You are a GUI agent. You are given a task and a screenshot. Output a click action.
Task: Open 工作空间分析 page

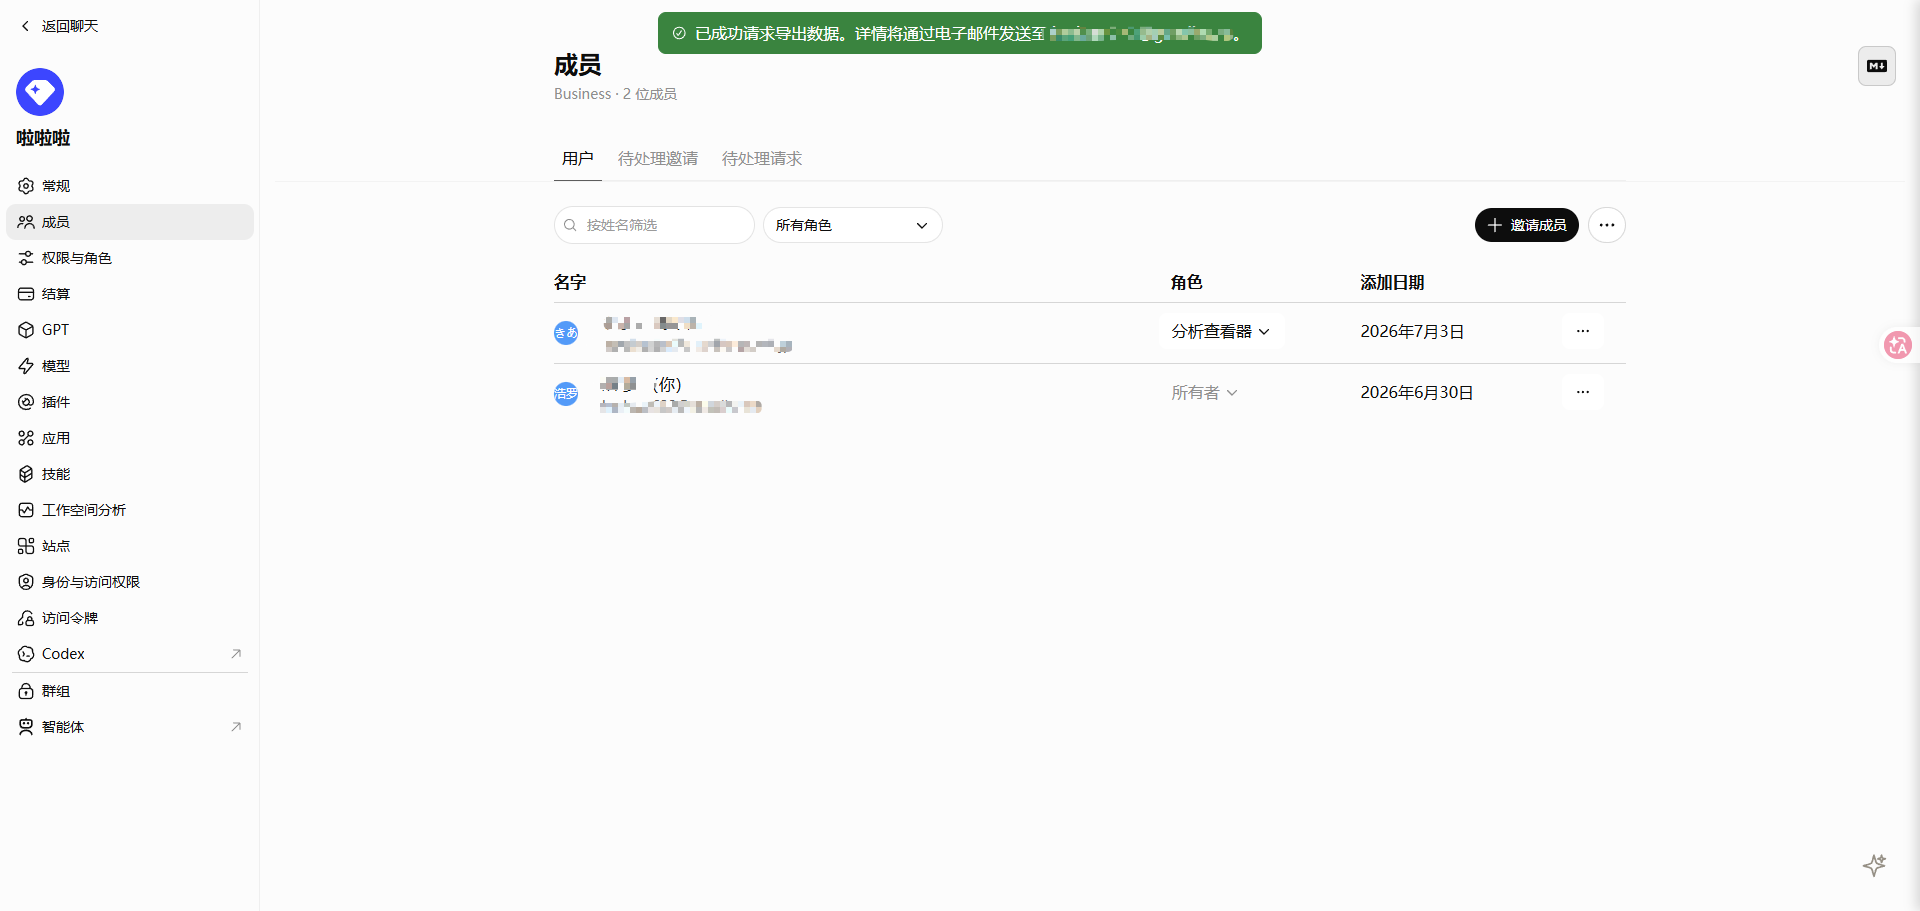tap(130, 510)
